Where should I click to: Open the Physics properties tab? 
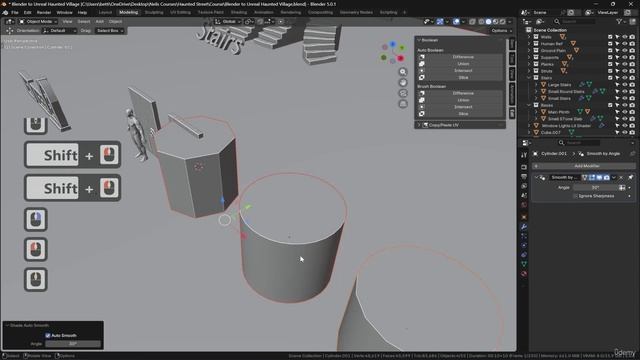(524, 245)
